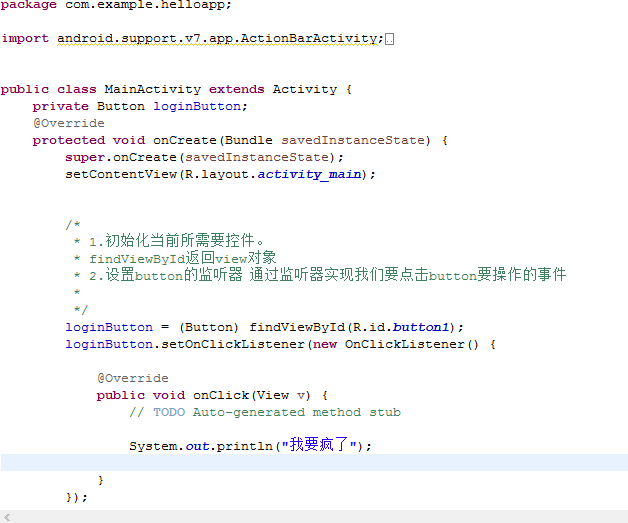628x523 pixels.
Task: Click the 'setContentView' method call
Action: [x=121, y=174]
